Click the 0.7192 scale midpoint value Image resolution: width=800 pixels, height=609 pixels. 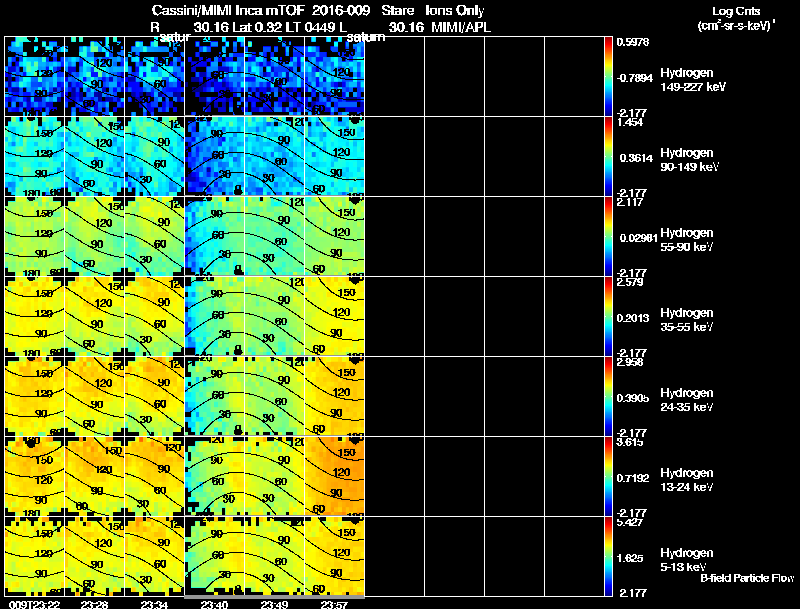coord(633,478)
